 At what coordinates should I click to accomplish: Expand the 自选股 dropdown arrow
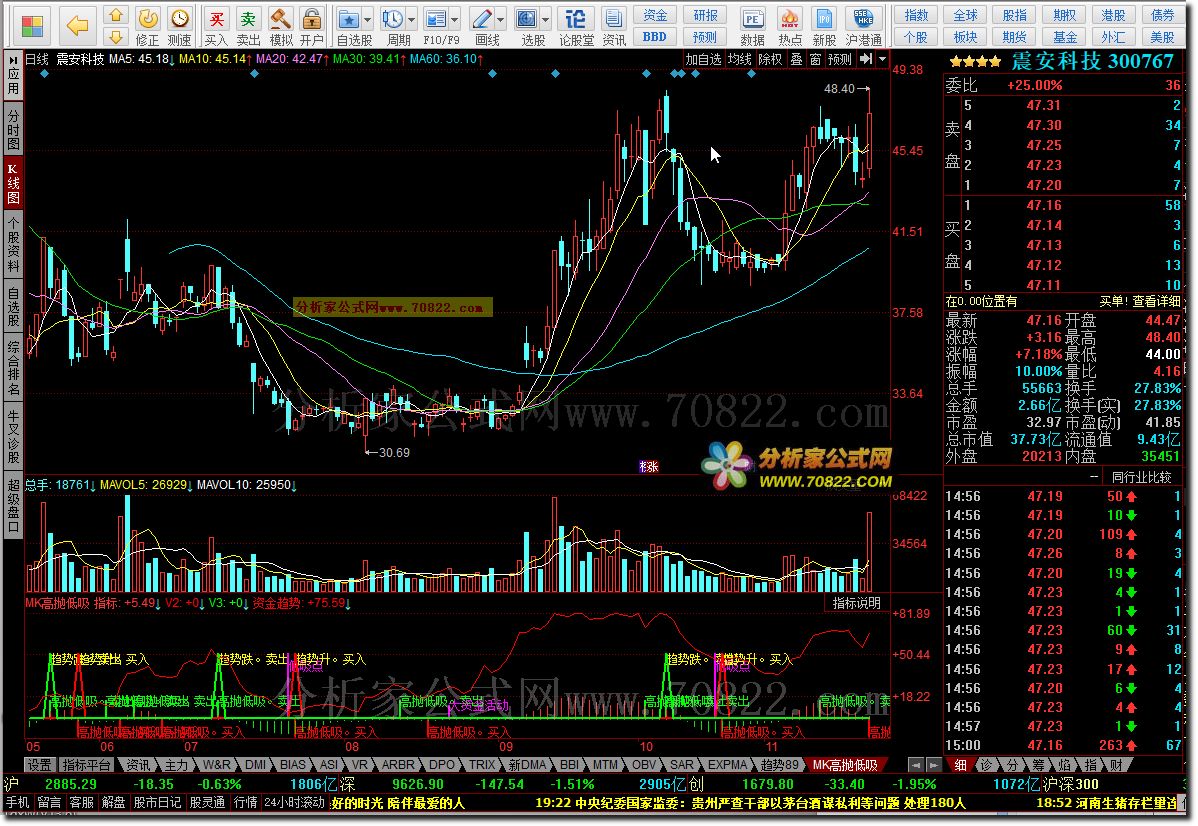(367, 19)
